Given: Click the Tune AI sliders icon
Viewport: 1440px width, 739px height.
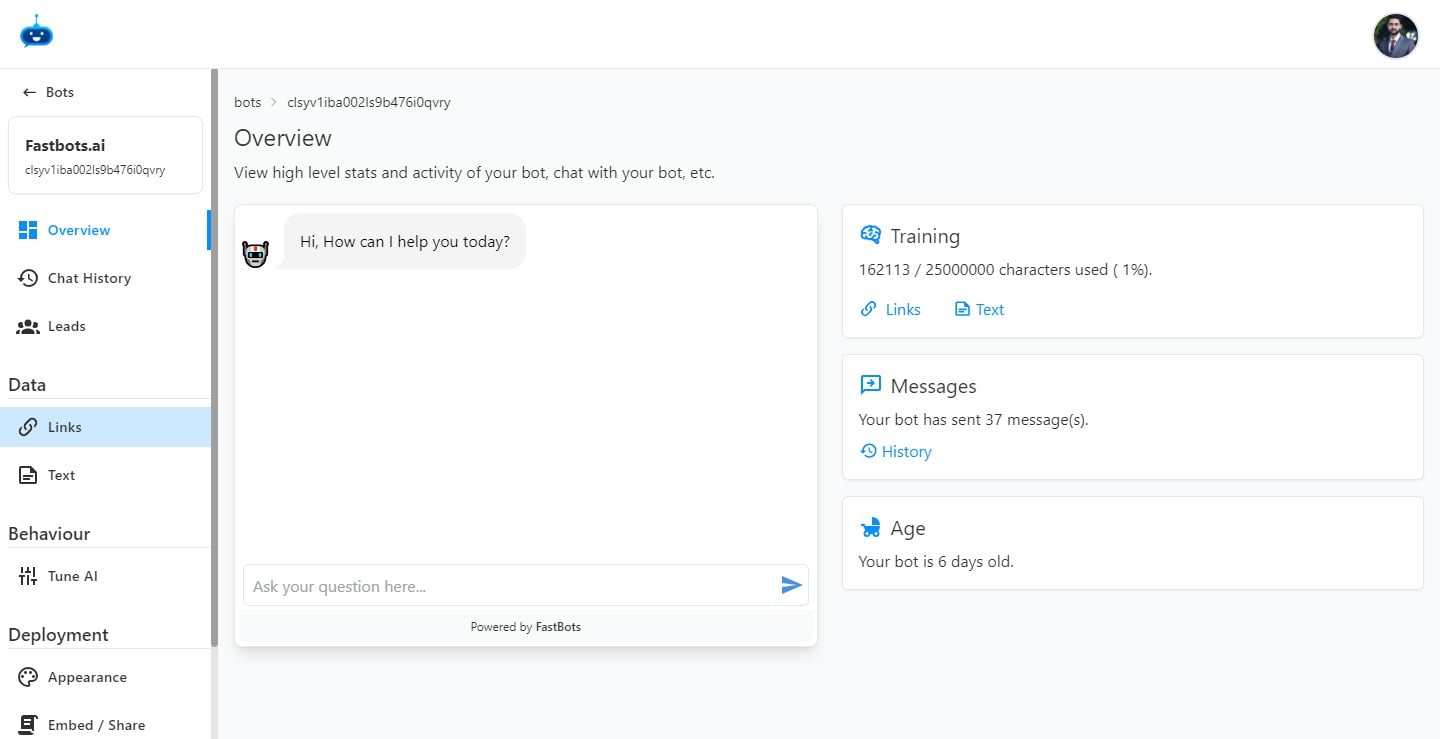Looking at the screenshot, I should click(28, 576).
